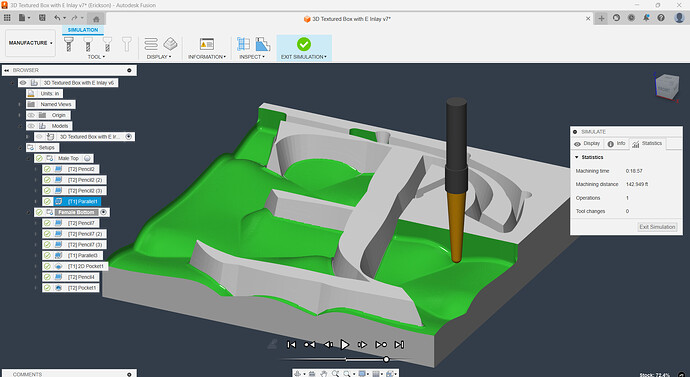The width and height of the screenshot is (690, 377).
Task: Click the ViewCube in the viewport corner
Action: point(666,86)
